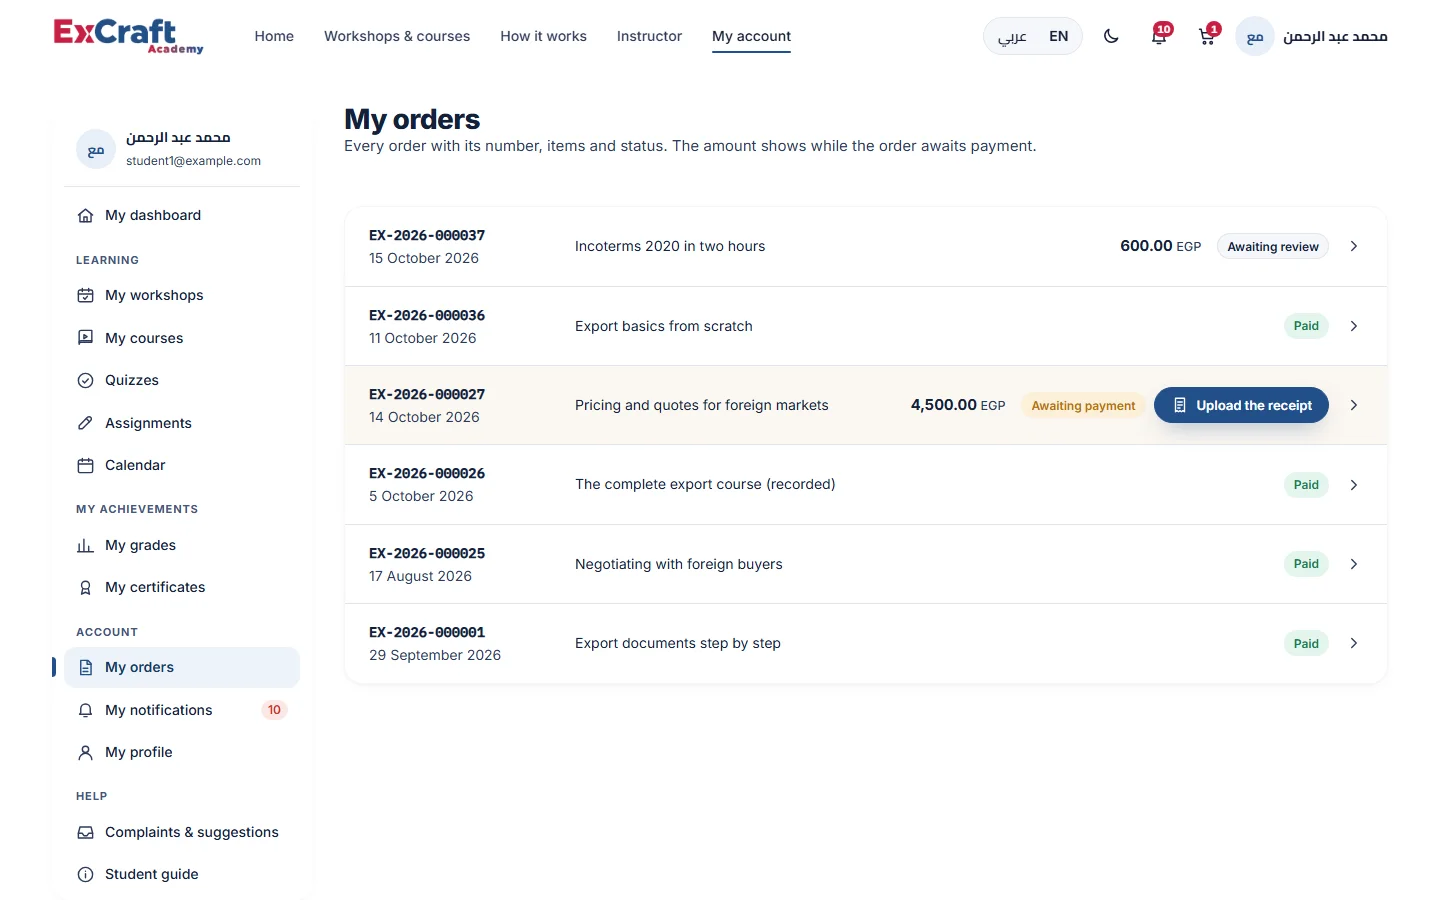Open Workshops & courses menu

[397, 36]
